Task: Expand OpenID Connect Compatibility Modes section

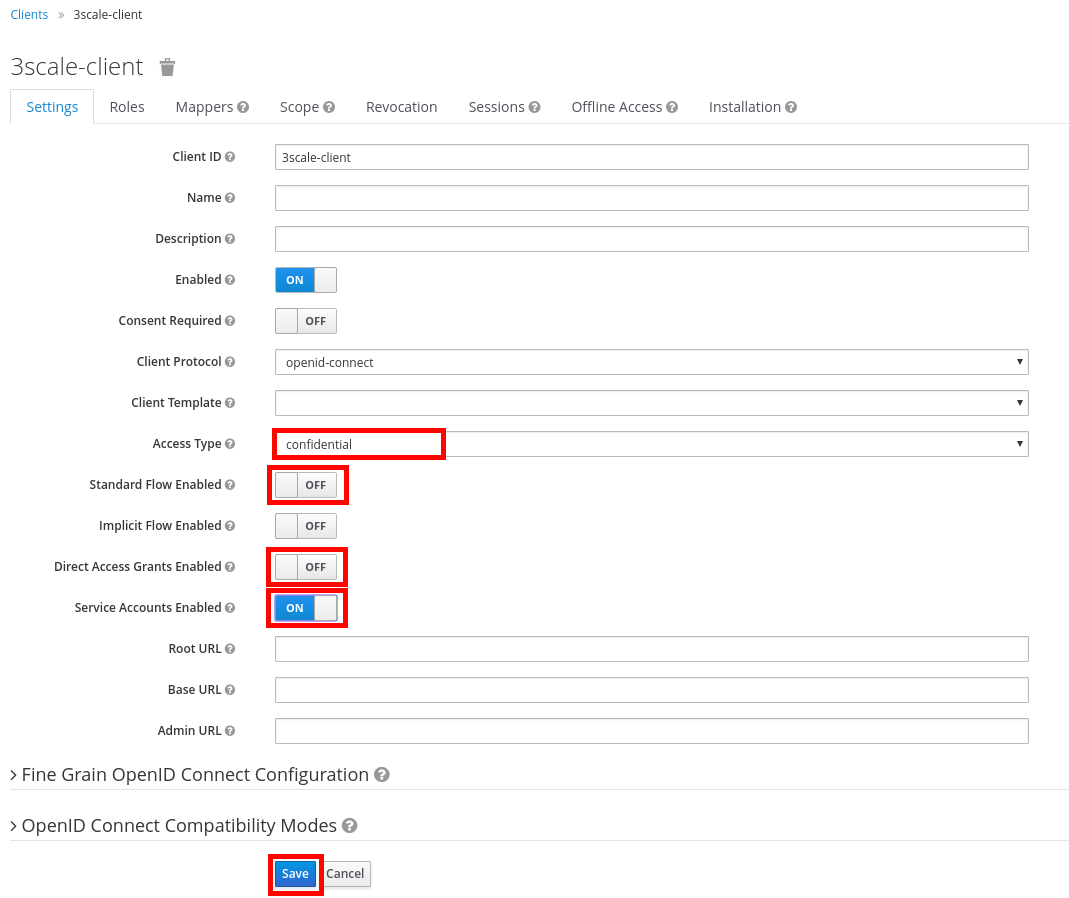Action: pyautogui.click(x=178, y=826)
